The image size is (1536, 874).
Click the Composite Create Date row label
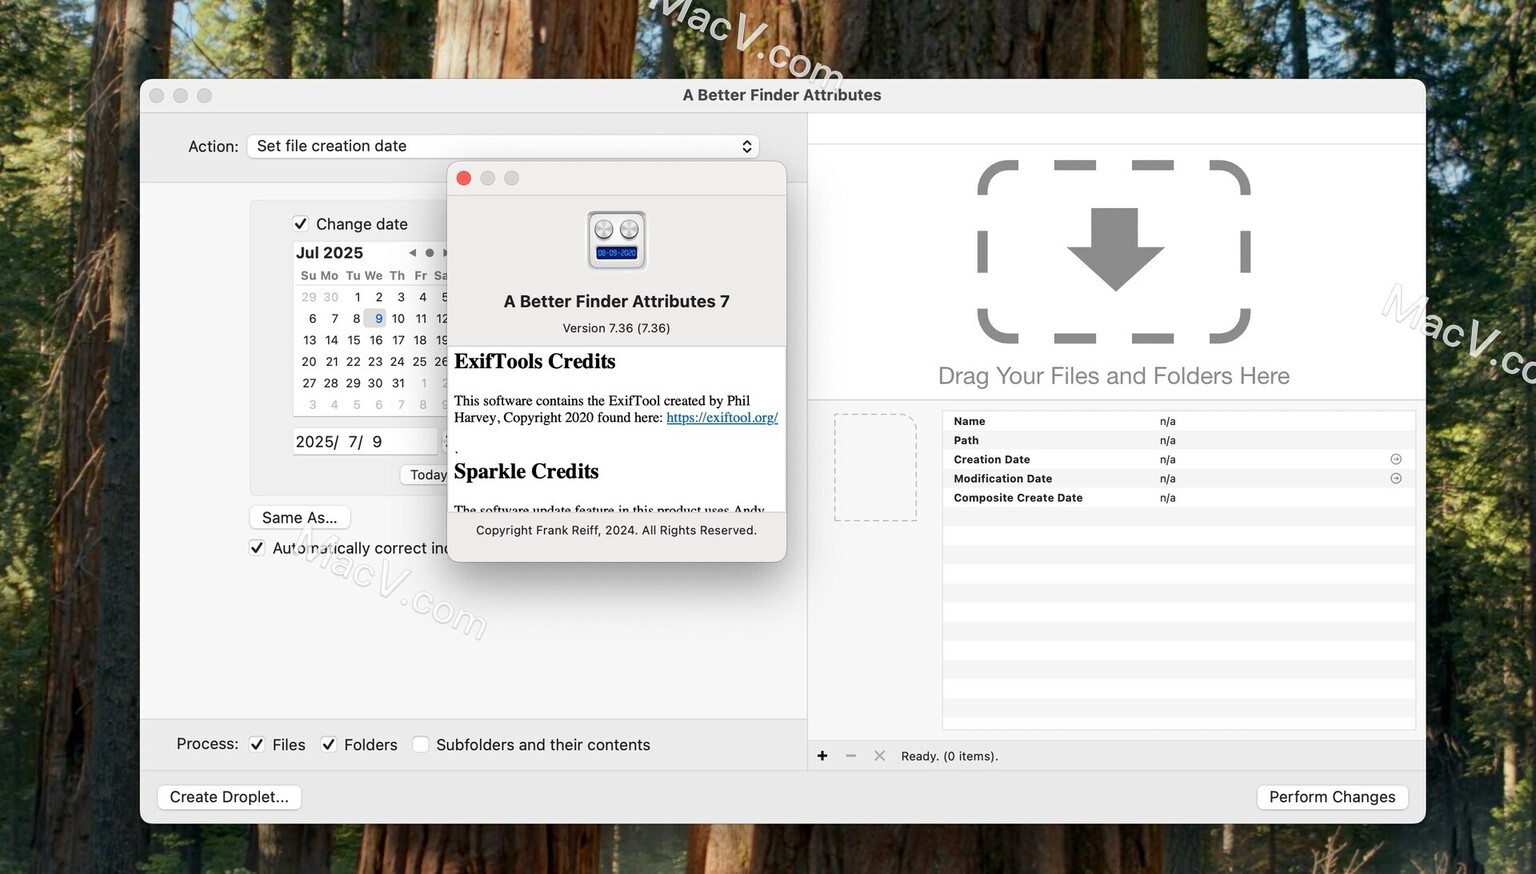1018,498
